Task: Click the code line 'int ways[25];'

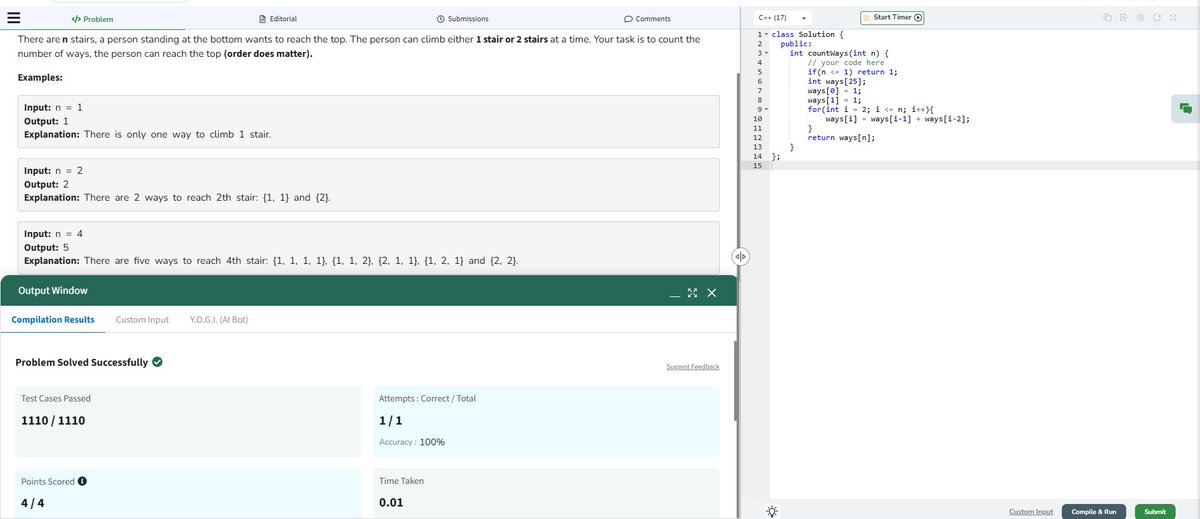Action: [836, 82]
